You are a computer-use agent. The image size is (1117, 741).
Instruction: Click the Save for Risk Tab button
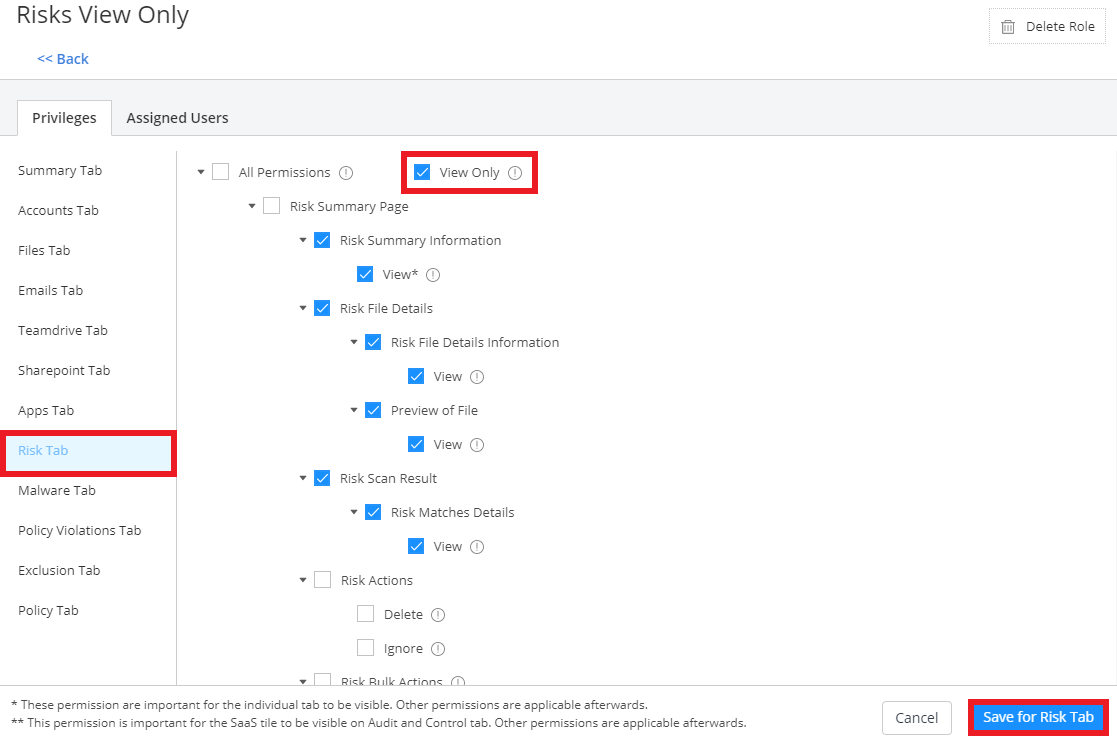[1039, 717]
